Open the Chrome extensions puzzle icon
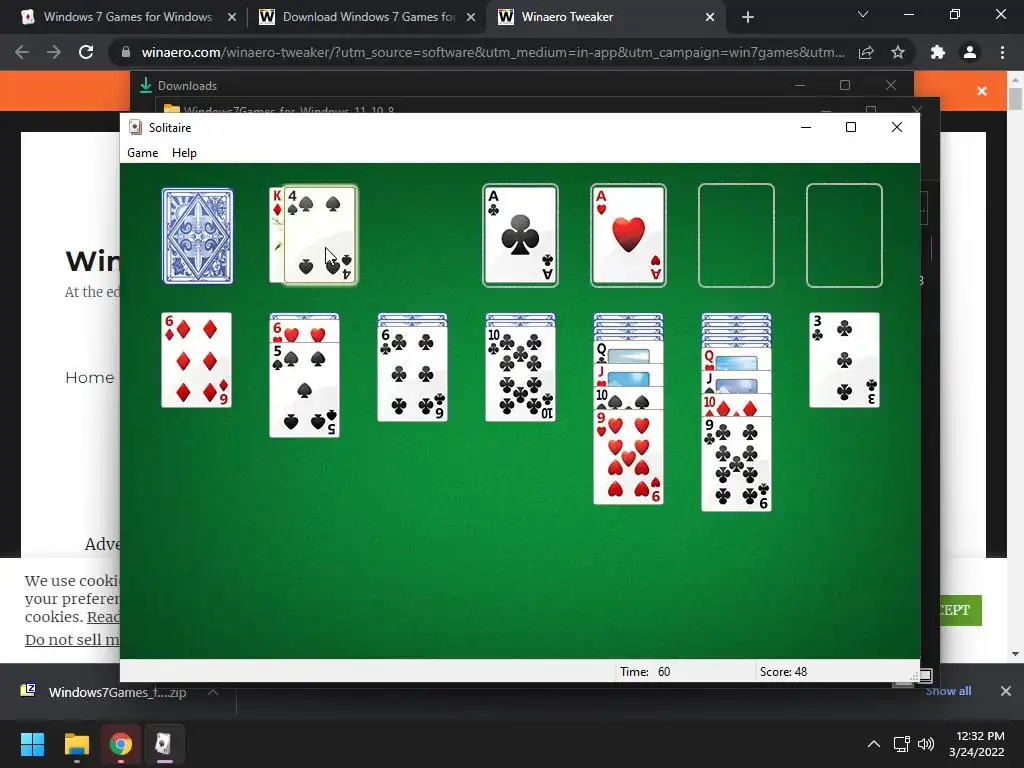This screenshot has width=1024, height=768. click(938, 52)
